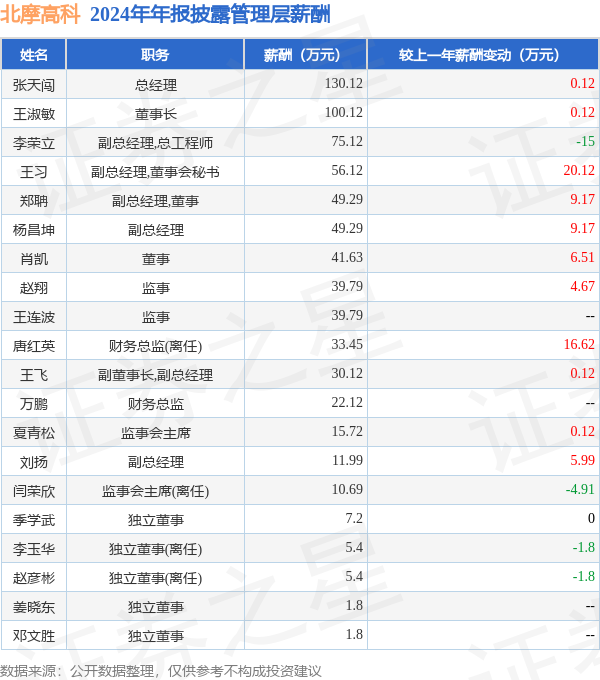The height and width of the screenshot is (680, 600).
Task: Click the 副董事长,副总经理 position cell
Action: 156,375
